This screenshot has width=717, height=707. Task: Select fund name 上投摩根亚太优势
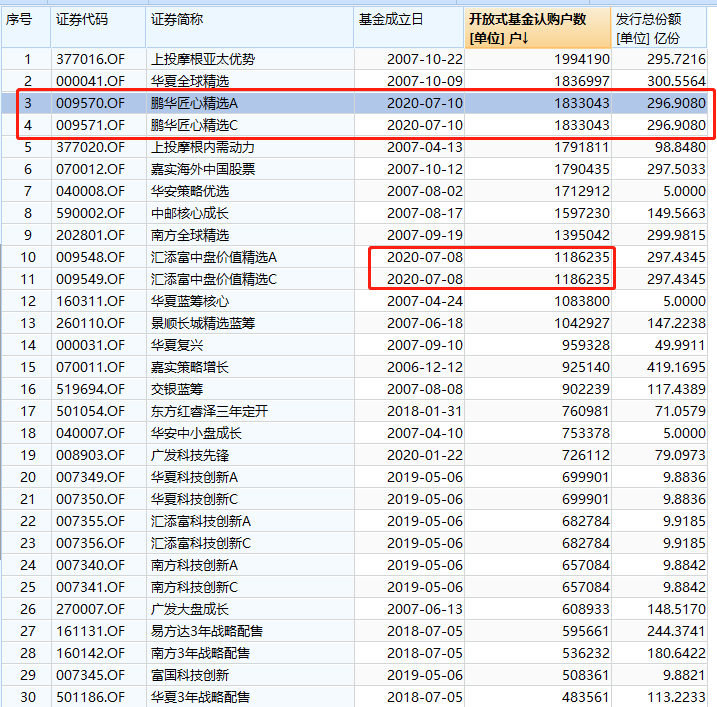pos(203,59)
